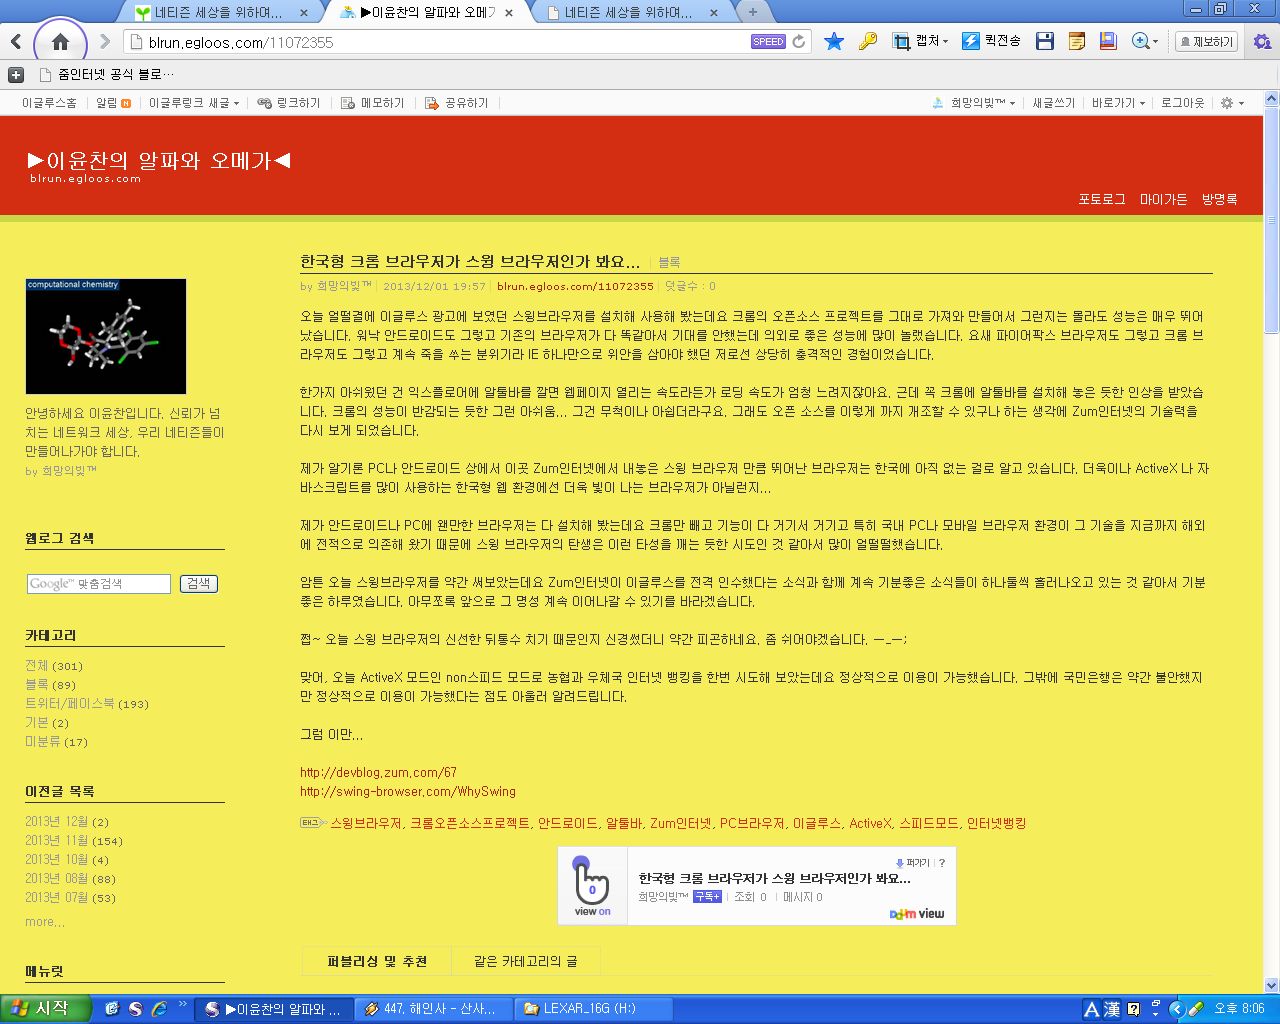Image resolution: width=1280 pixels, height=1024 pixels.
Task: Save the page with the floppy disk icon
Action: (x=1045, y=42)
